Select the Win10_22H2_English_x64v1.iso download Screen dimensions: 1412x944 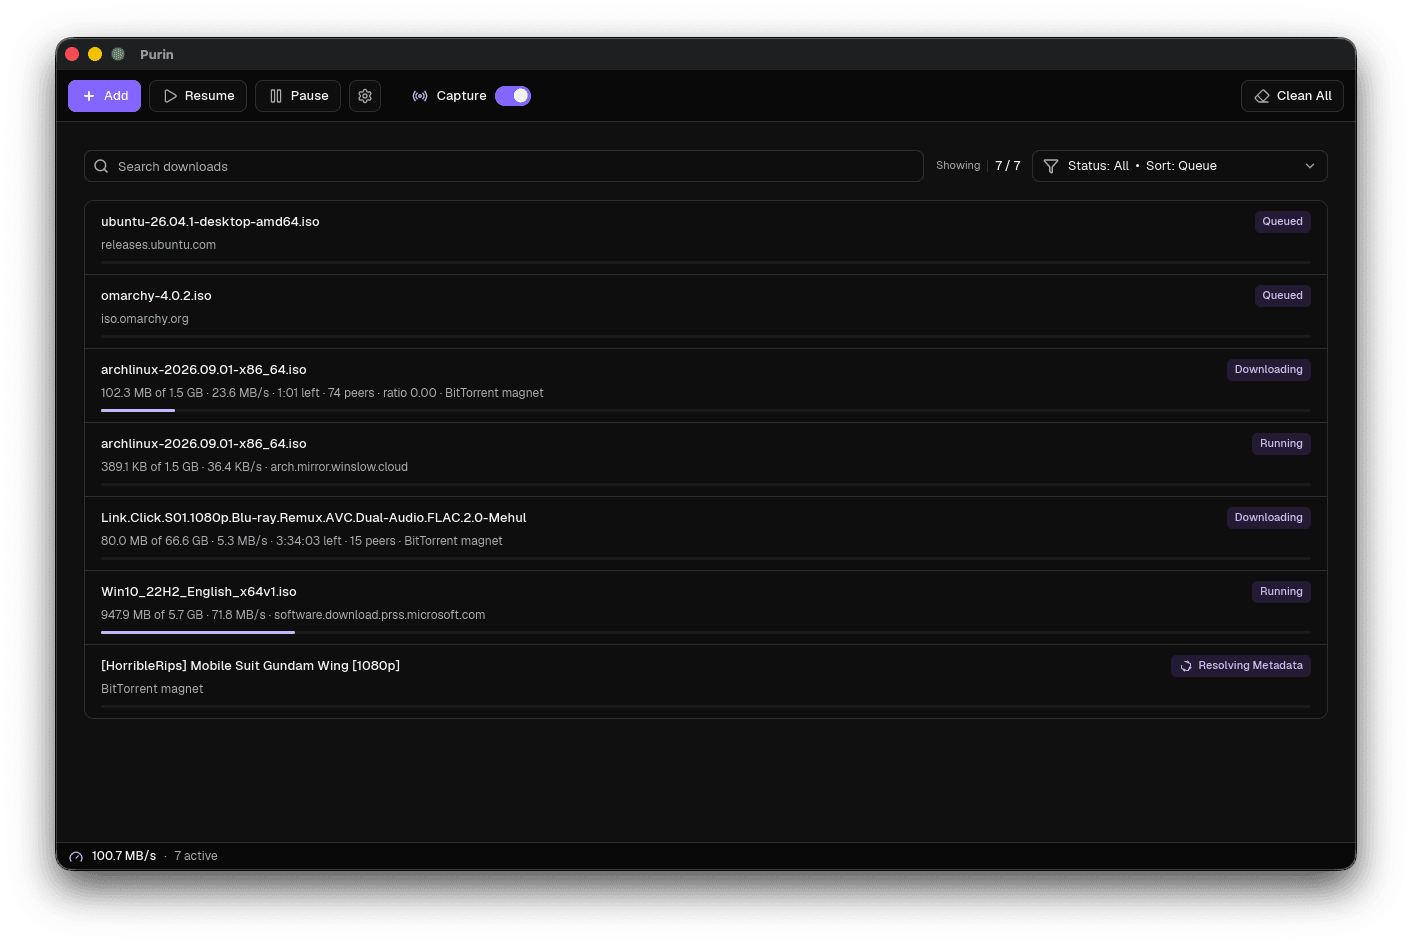[706, 608]
